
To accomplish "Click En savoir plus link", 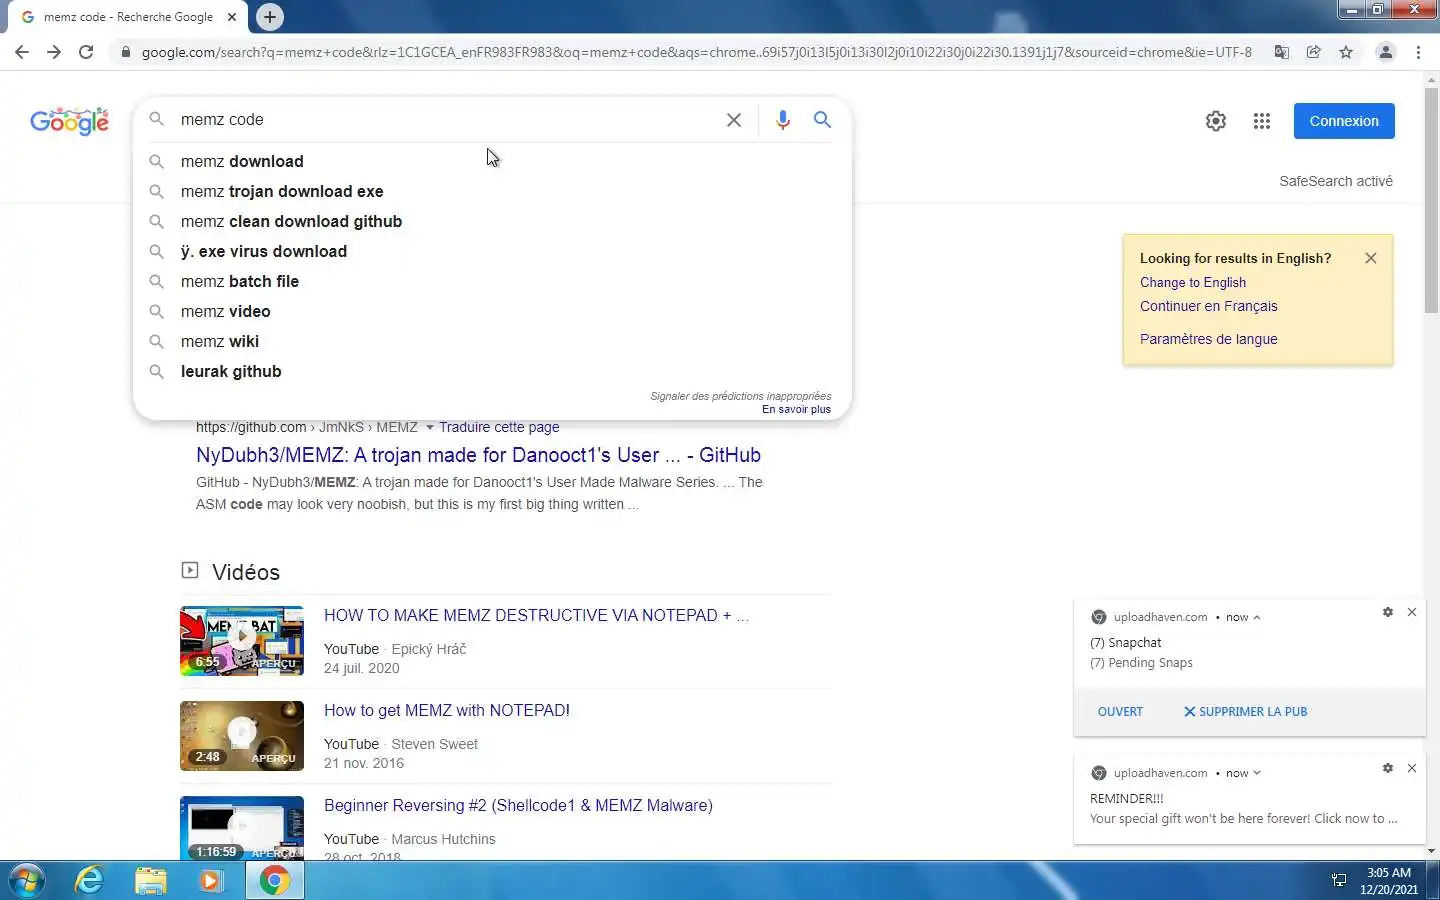I will [x=796, y=409].
